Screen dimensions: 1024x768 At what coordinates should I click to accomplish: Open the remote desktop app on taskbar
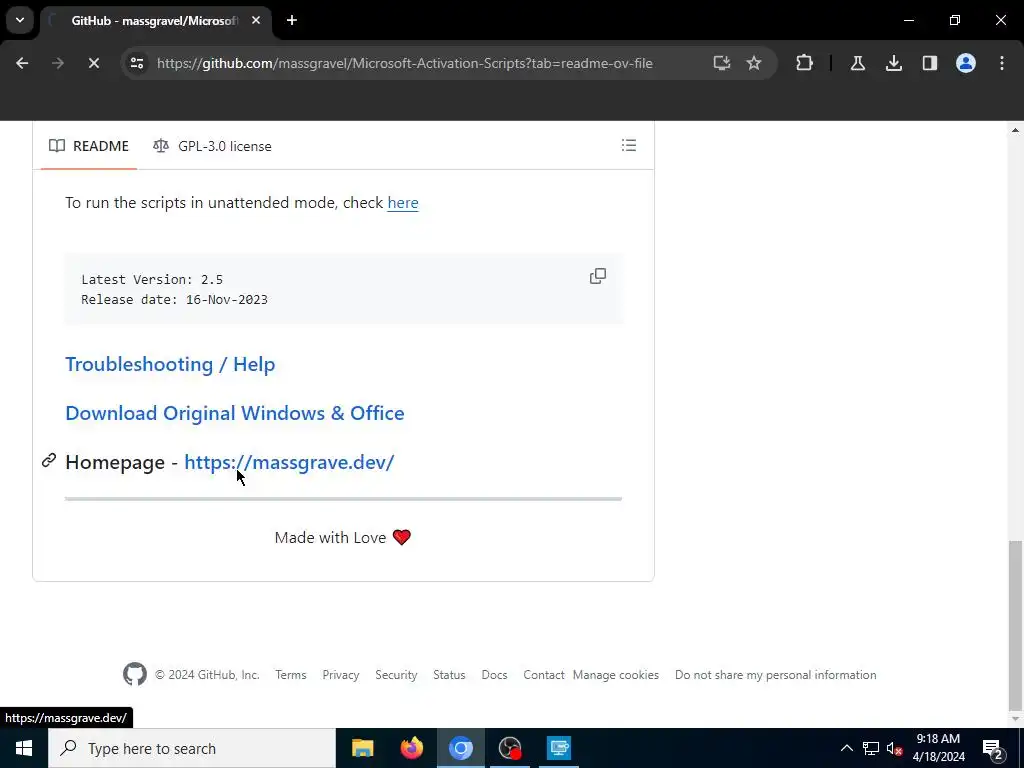click(559, 748)
